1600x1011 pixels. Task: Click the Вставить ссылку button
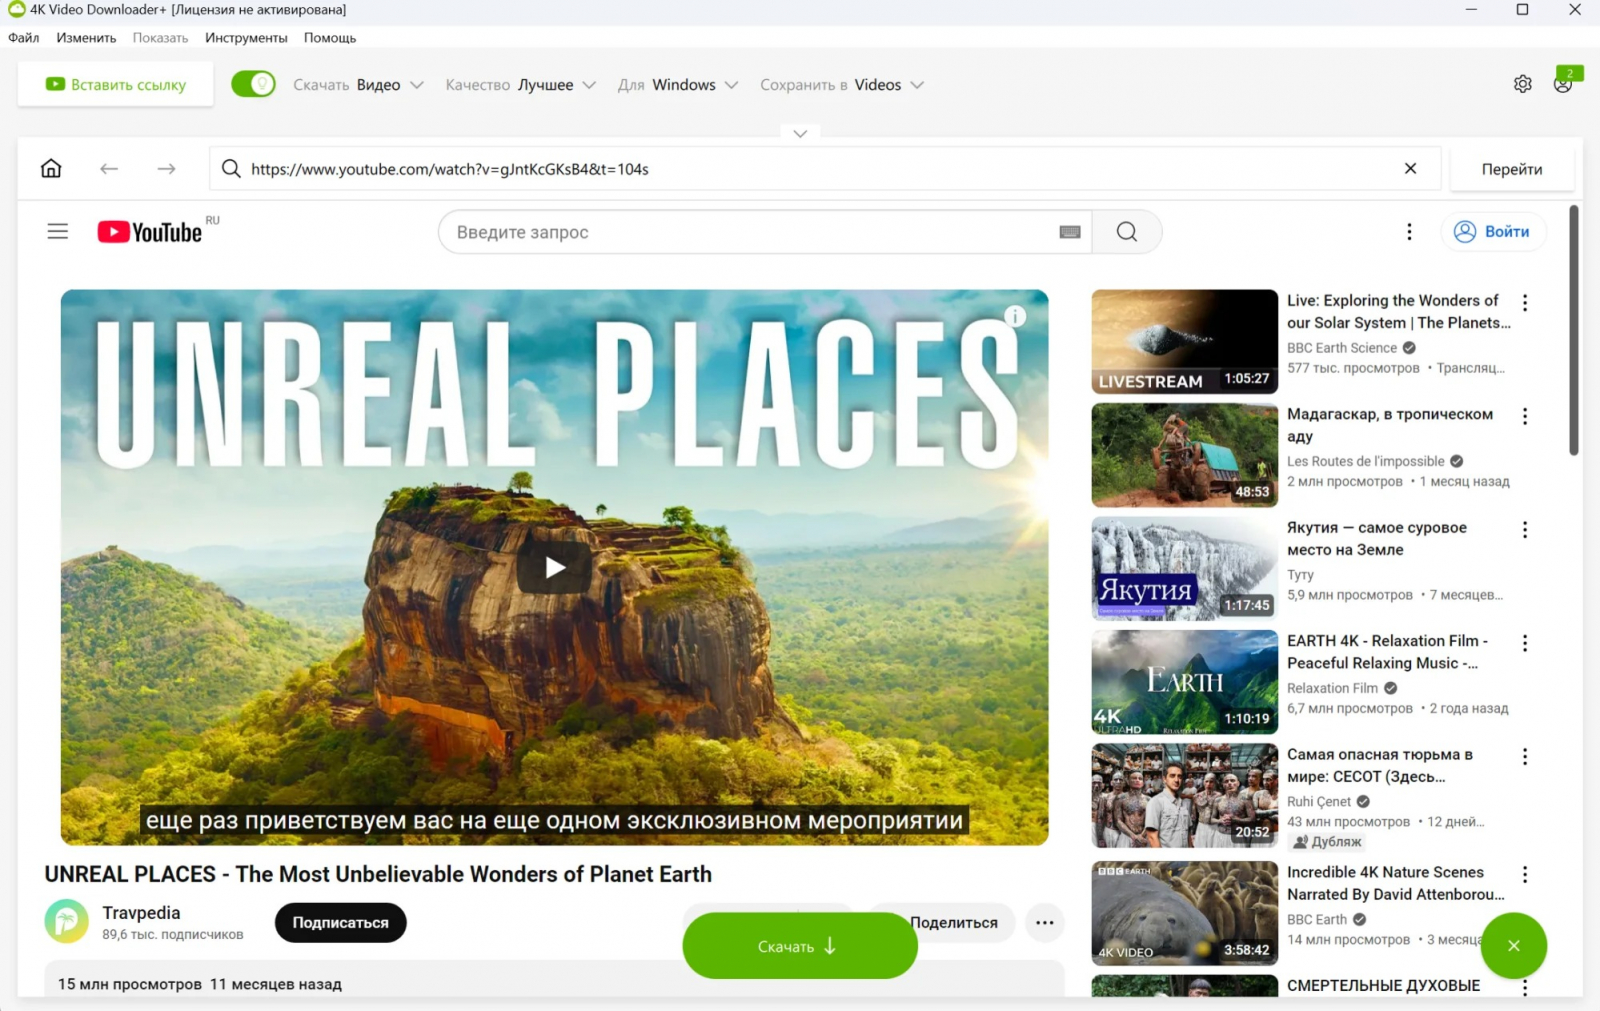pyautogui.click(x=116, y=85)
